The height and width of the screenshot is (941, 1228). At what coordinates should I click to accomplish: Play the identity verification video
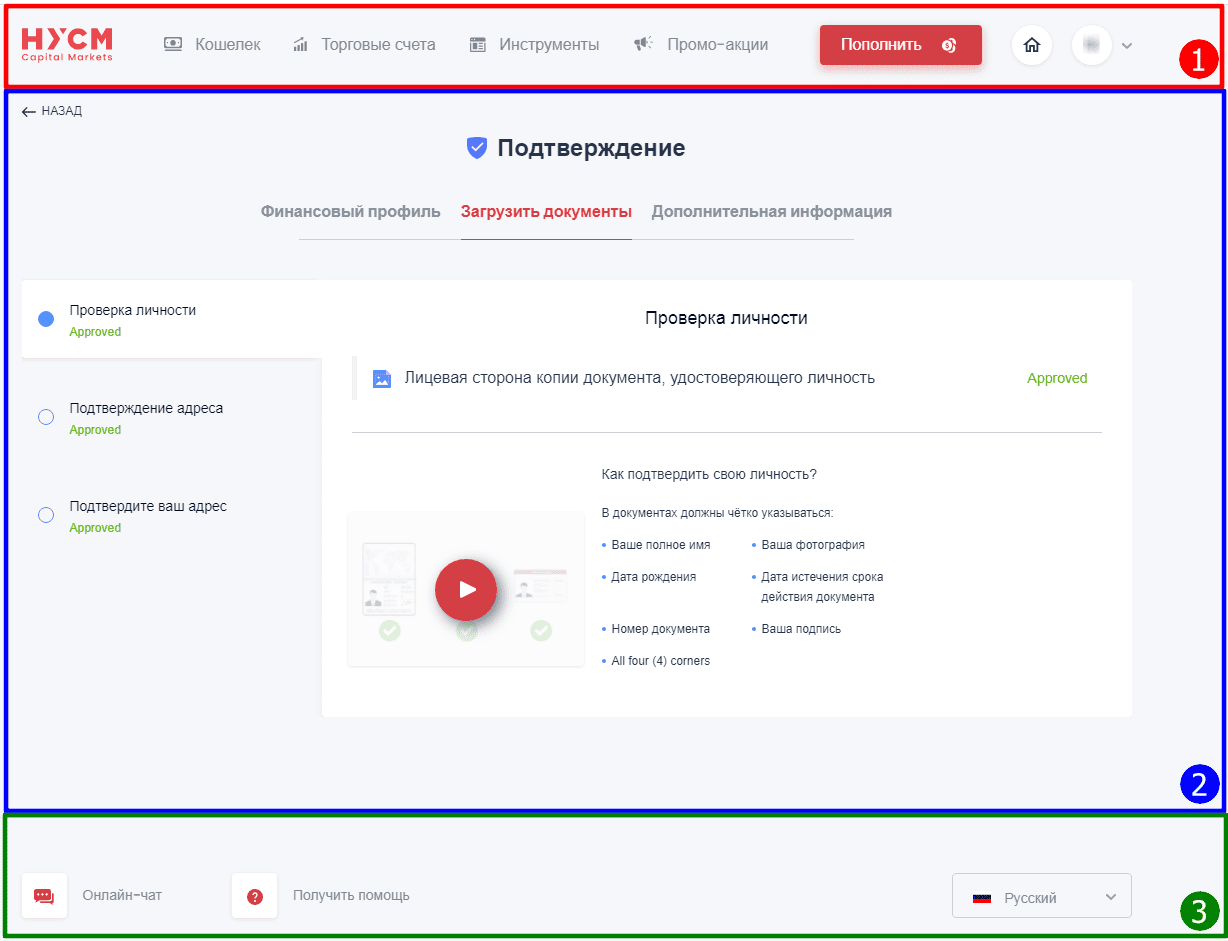[466, 590]
